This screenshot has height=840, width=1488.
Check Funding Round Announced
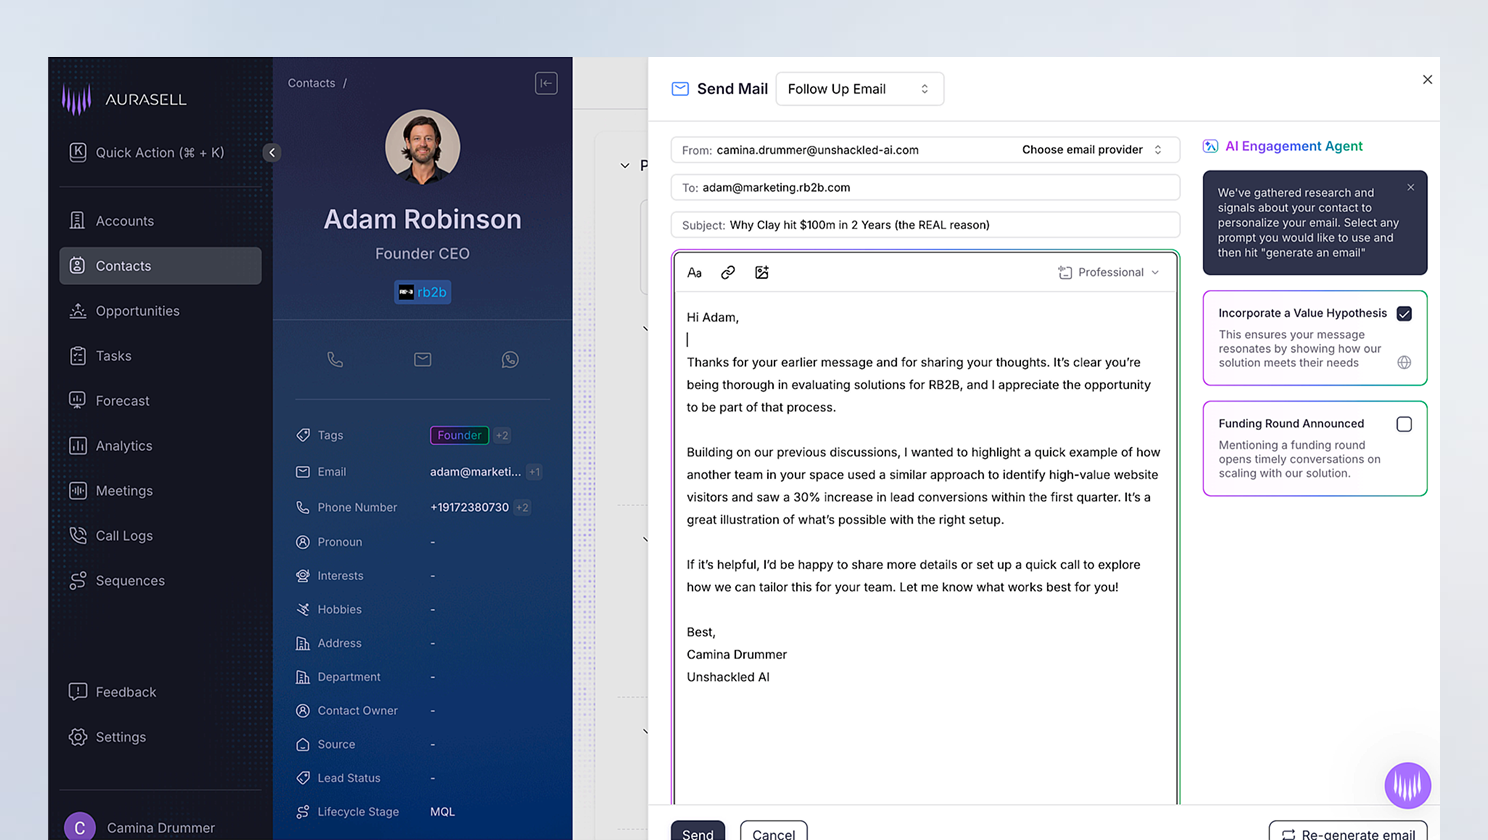click(1404, 424)
